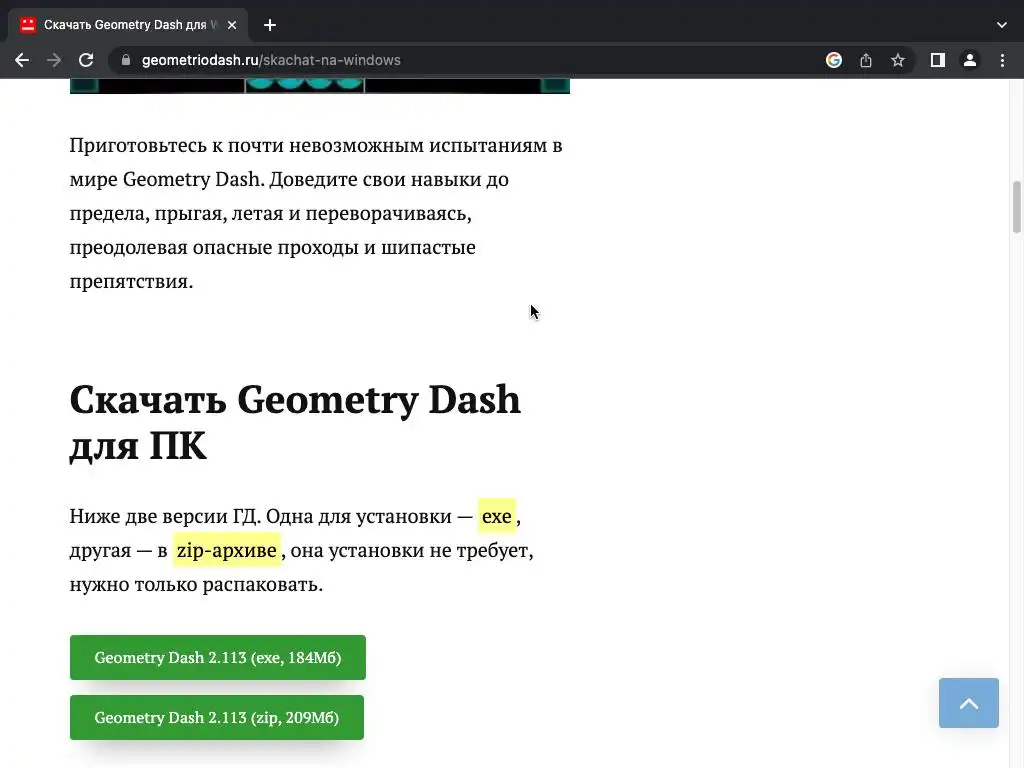
Task: Click the forward navigation arrow
Action: (54, 60)
